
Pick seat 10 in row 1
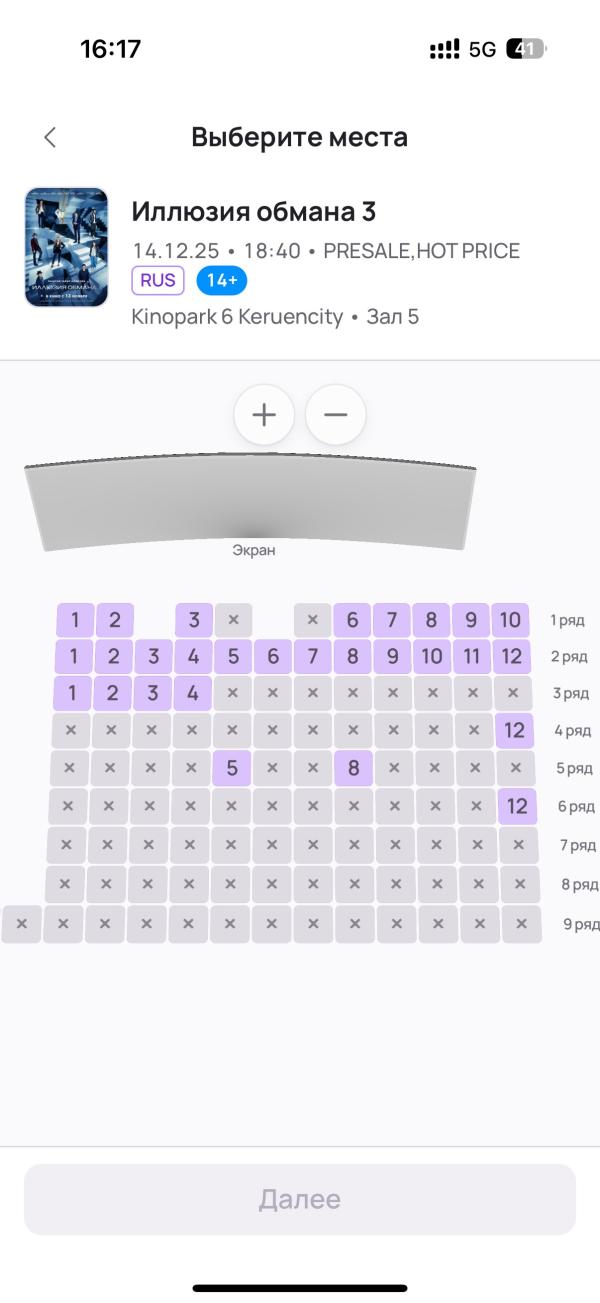pyautogui.click(x=510, y=620)
